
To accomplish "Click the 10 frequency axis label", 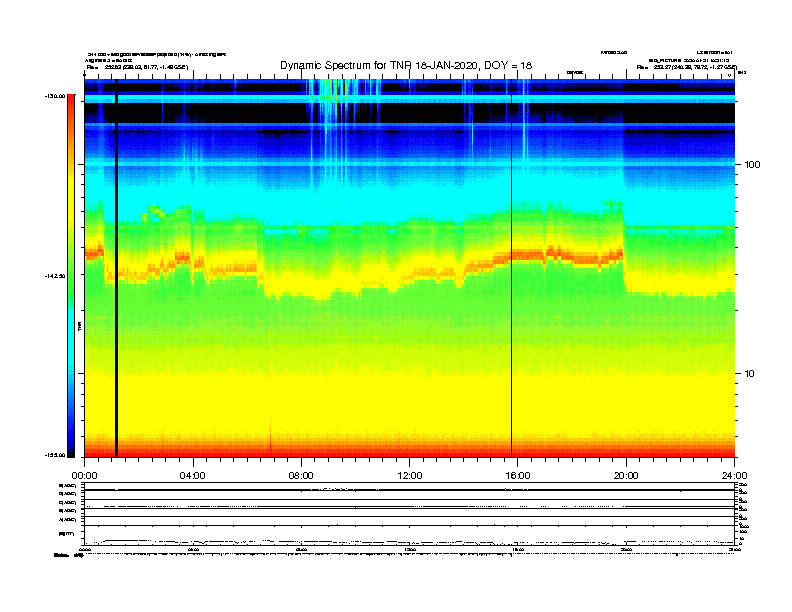I will 750,374.
